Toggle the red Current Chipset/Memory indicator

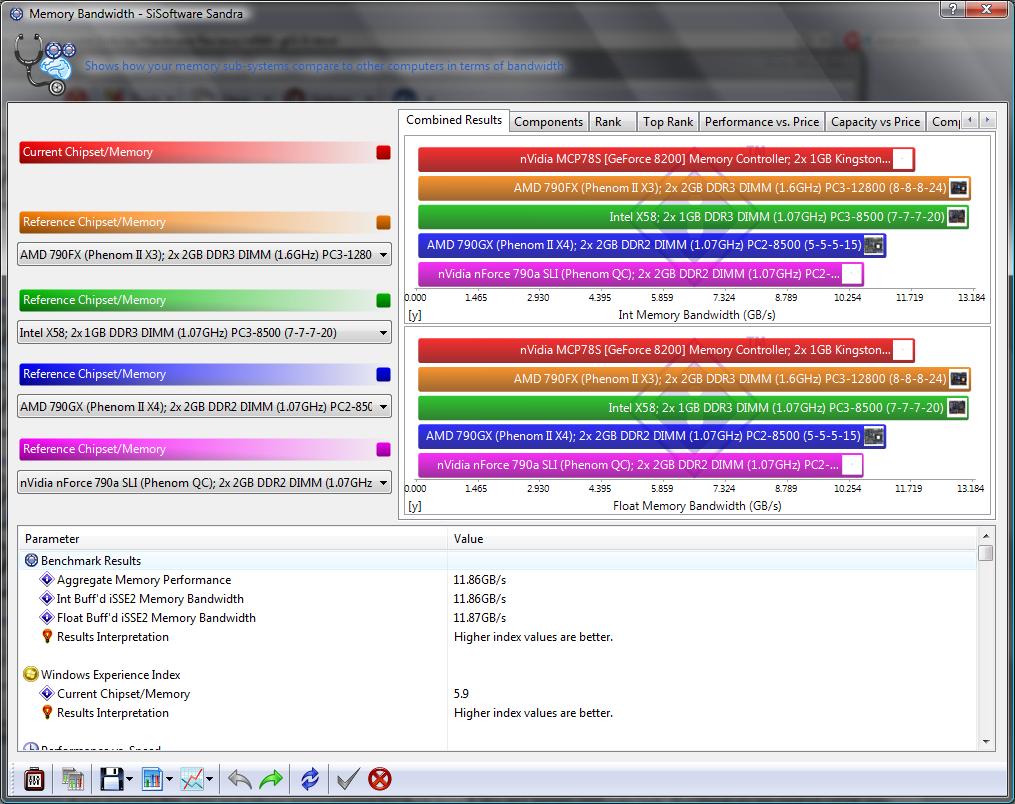pyautogui.click(x=383, y=152)
